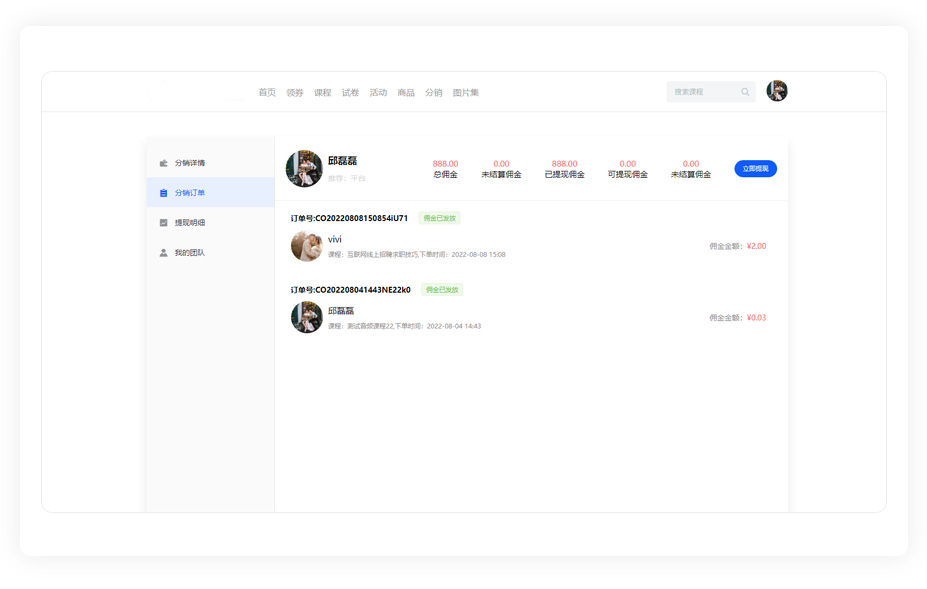The image size is (927, 589).
Task: Open the 领券 navigation item
Action: pos(295,93)
